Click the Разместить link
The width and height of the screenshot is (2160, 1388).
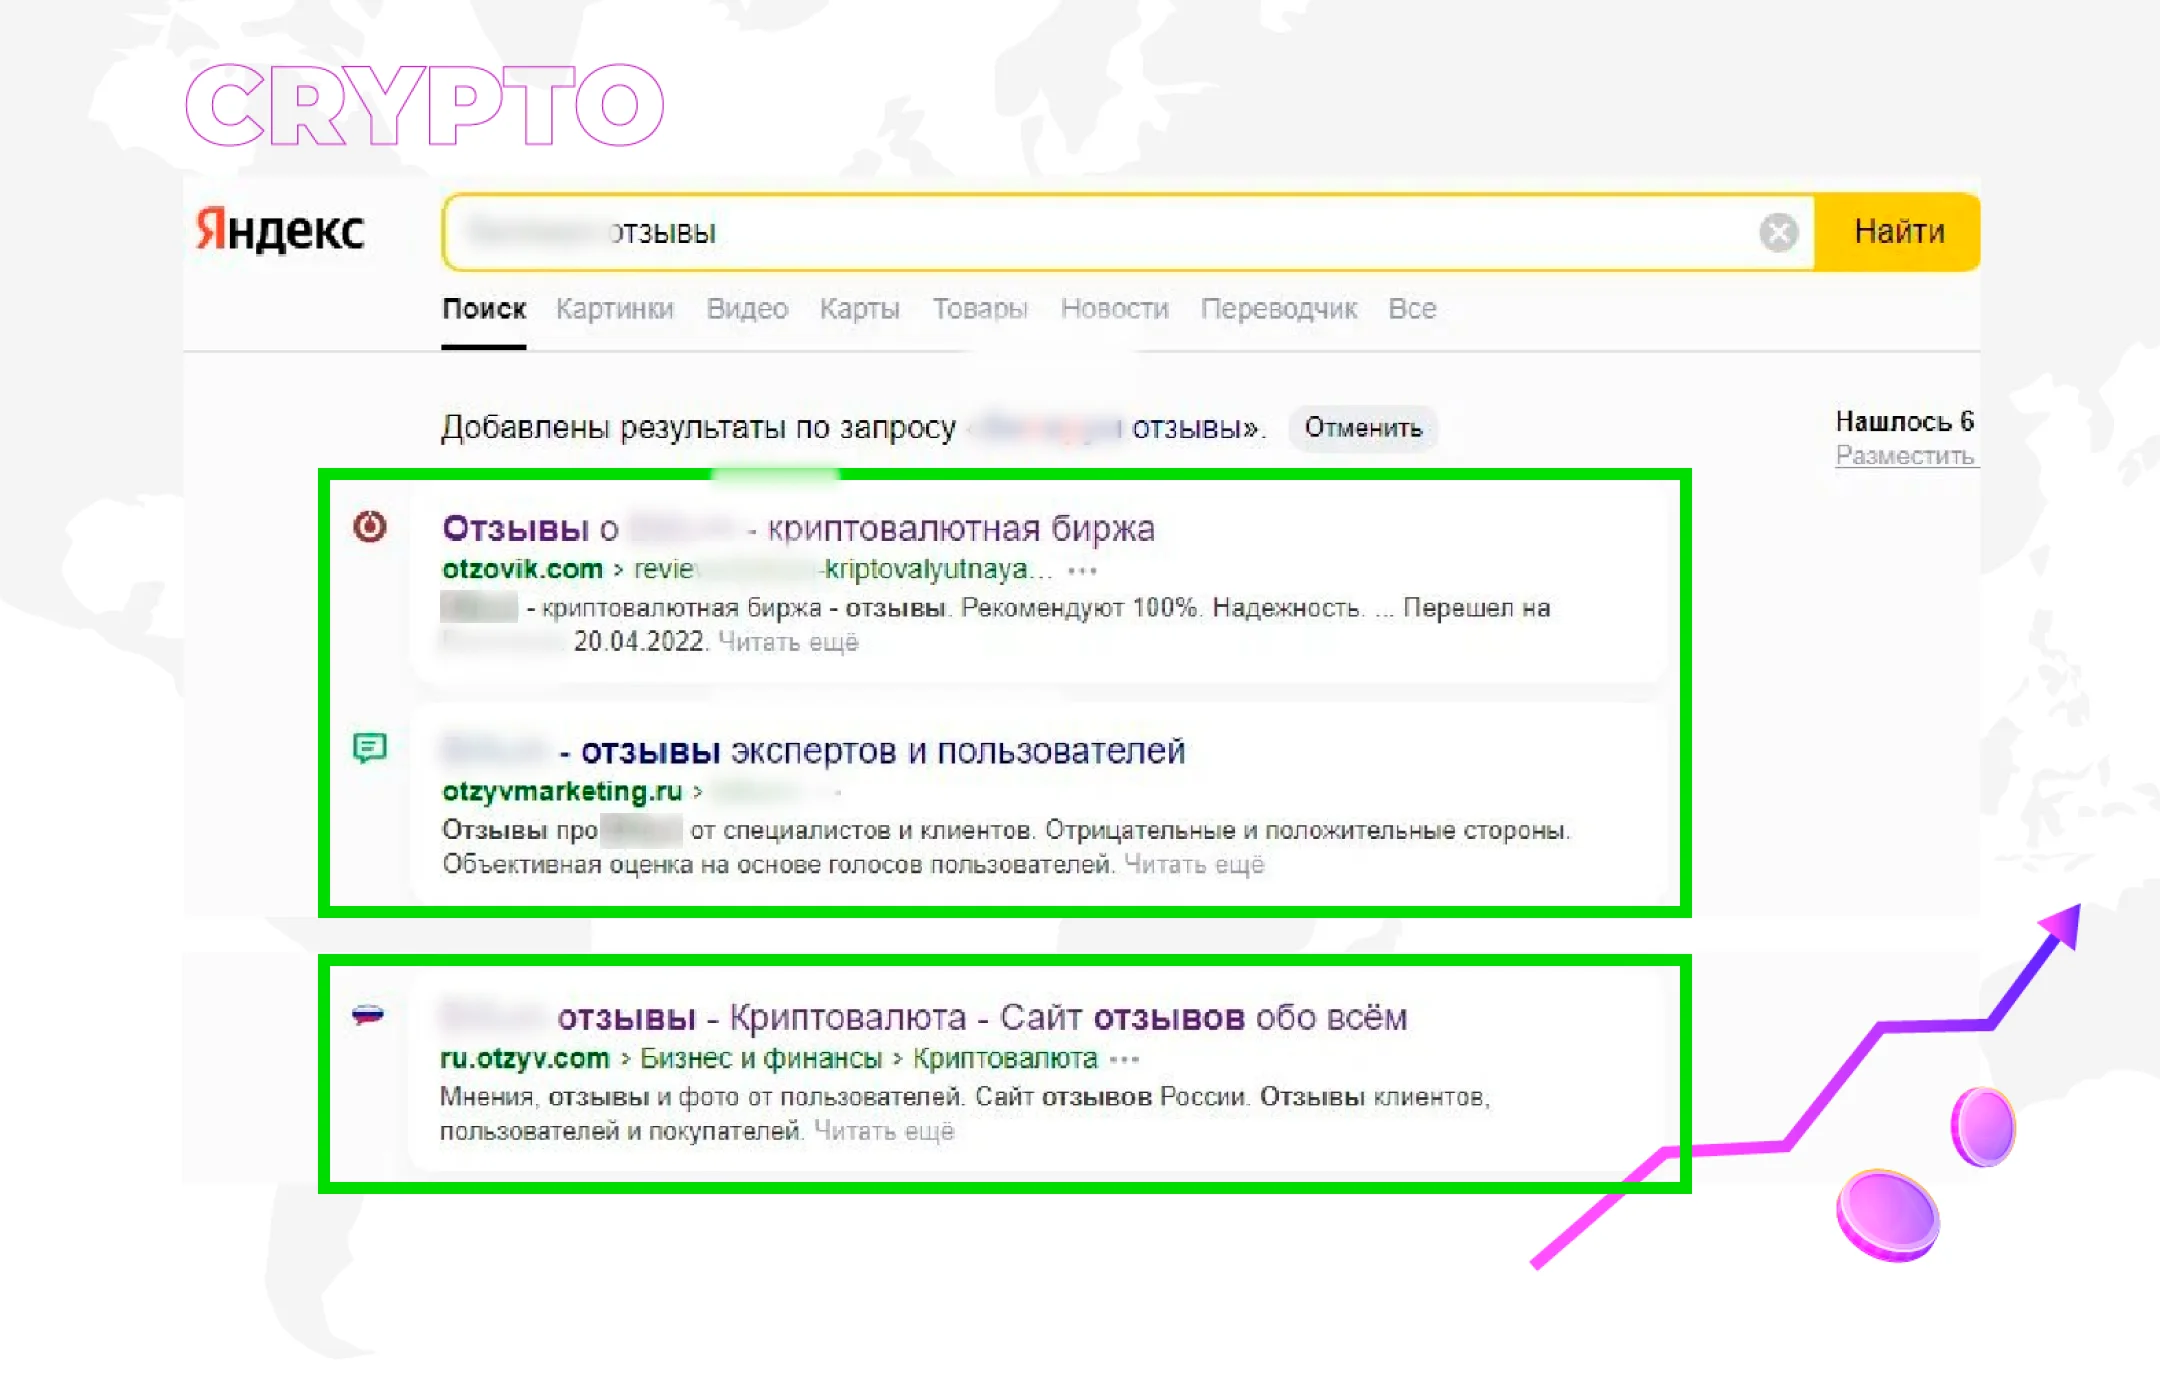click(x=1905, y=456)
